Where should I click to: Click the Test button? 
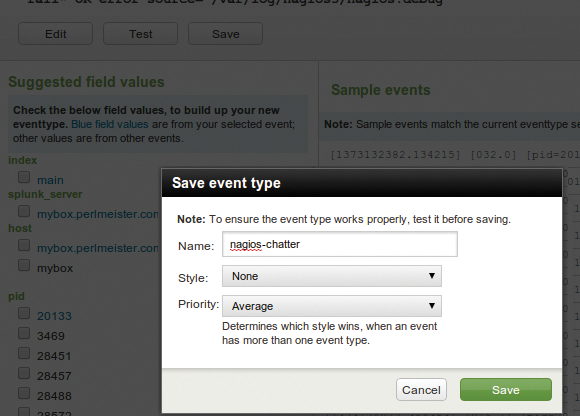coord(141,34)
